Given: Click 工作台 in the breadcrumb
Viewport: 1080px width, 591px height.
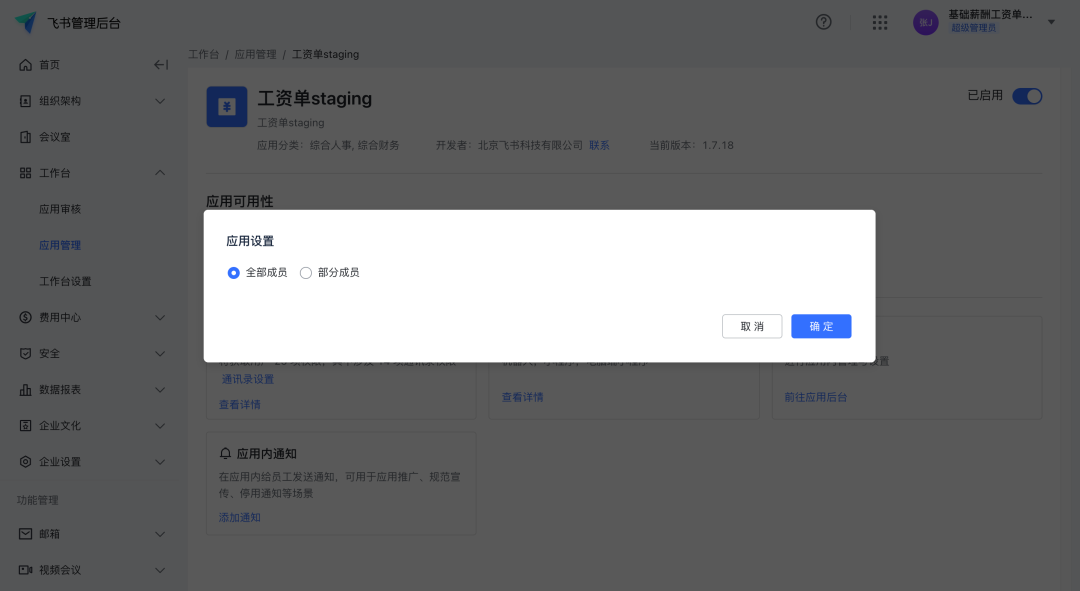Looking at the screenshot, I should click(x=204, y=54).
